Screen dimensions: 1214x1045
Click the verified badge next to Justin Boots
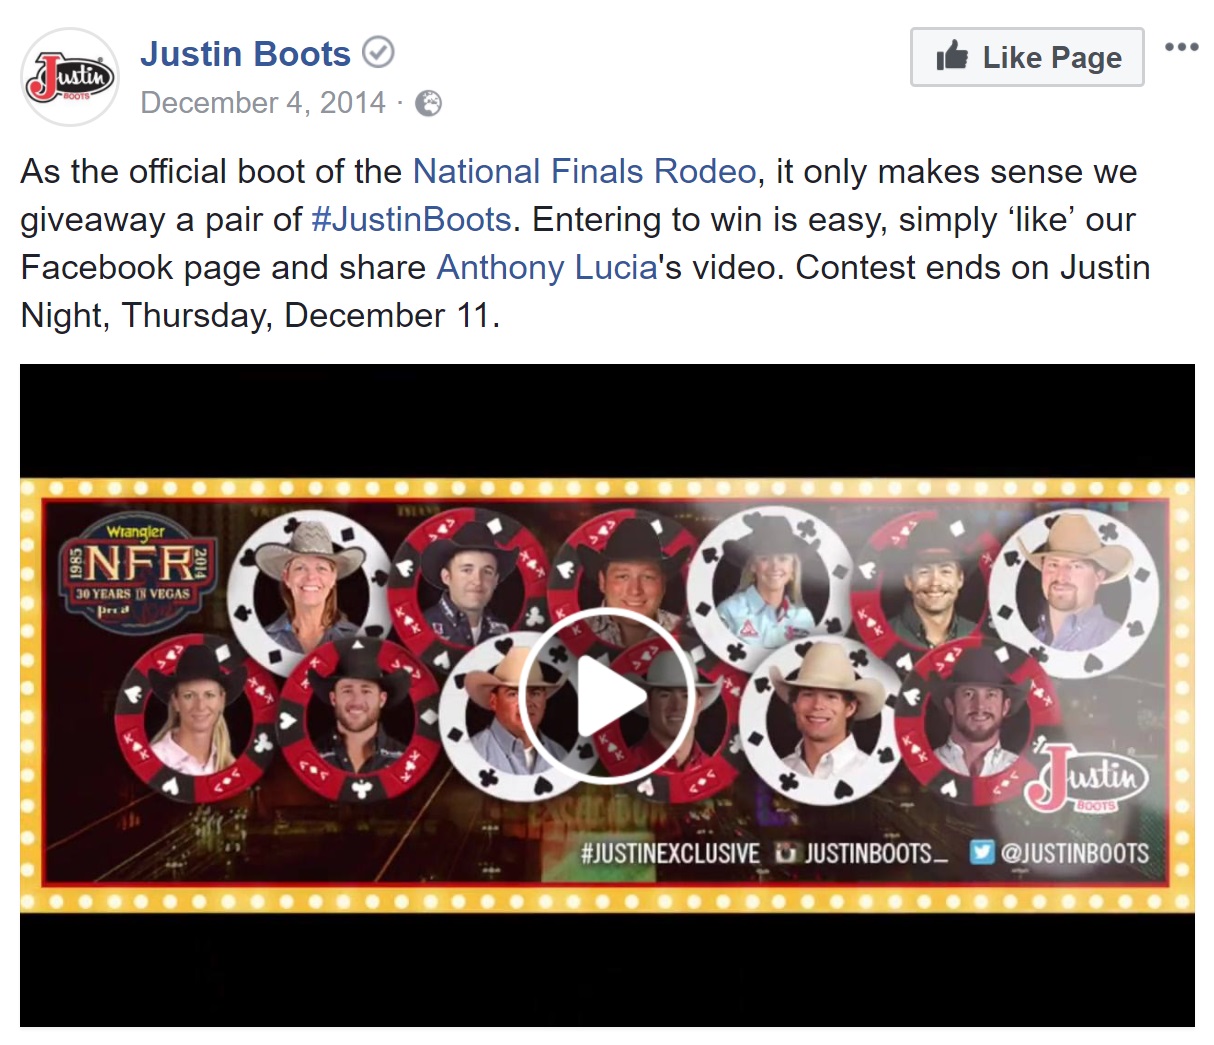pyautogui.click(x=378, y=53)
